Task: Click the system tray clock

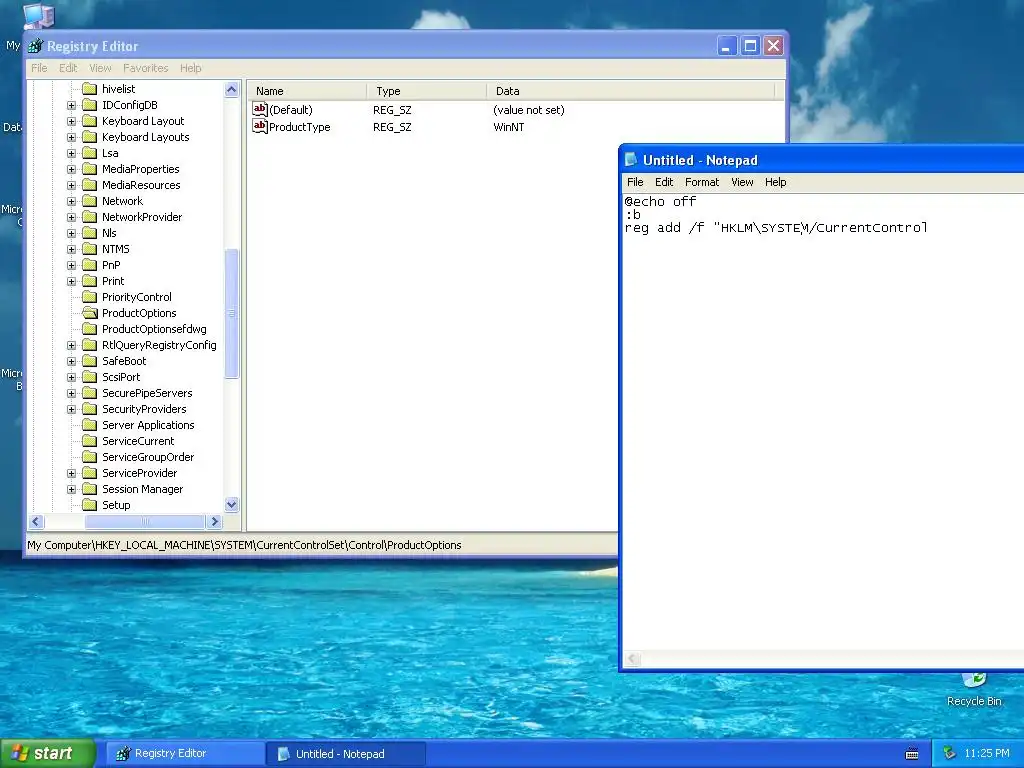Action: tap(987, 753)
